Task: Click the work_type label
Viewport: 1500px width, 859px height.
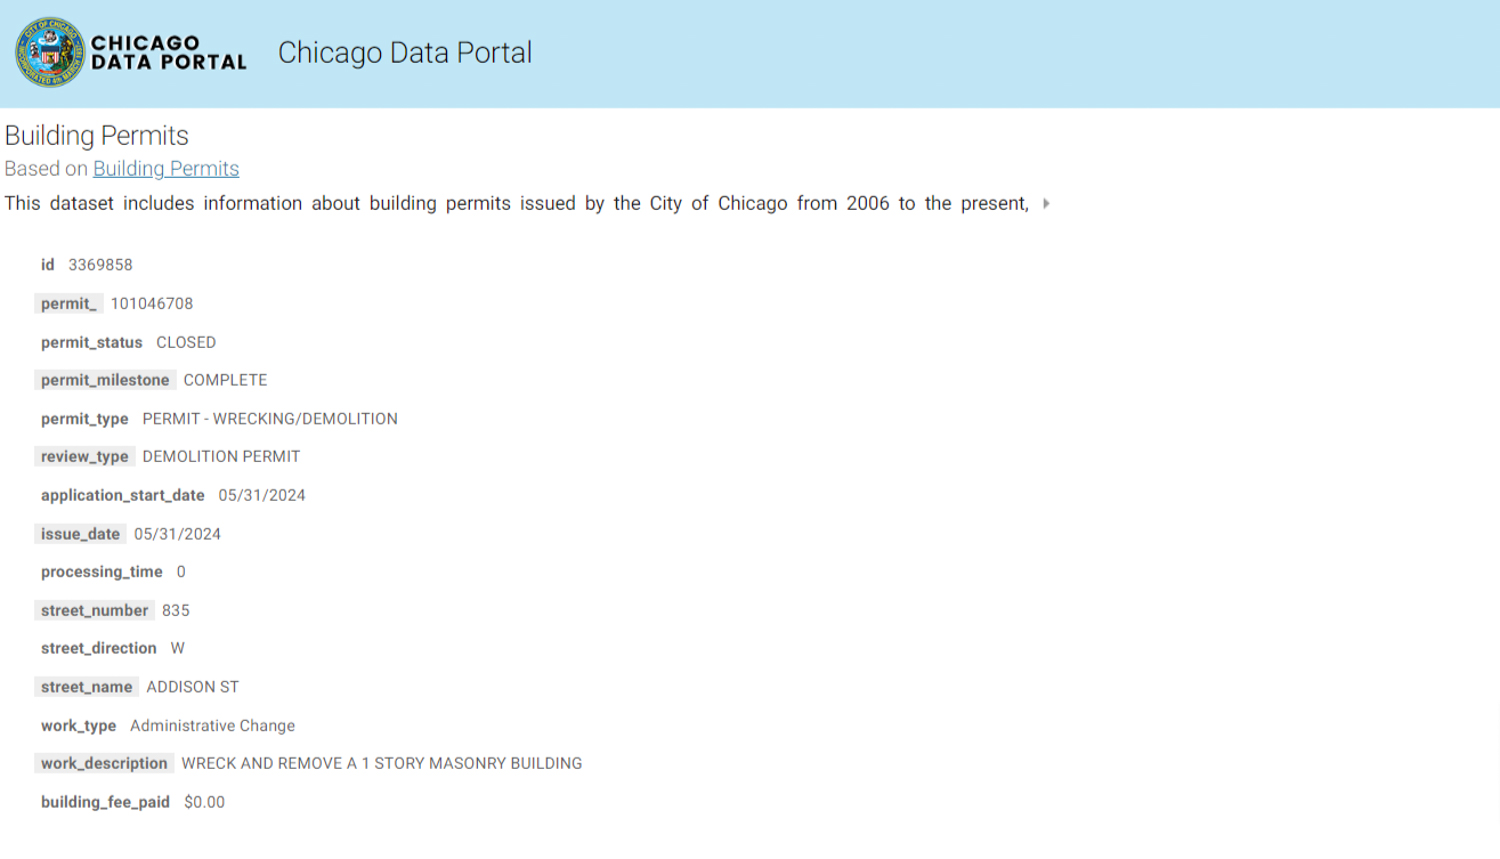Action: click(x=79, y=726)
